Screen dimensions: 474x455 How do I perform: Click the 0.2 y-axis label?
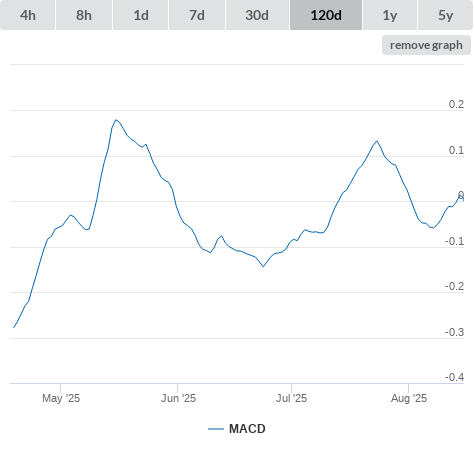(x=456, y=104)
